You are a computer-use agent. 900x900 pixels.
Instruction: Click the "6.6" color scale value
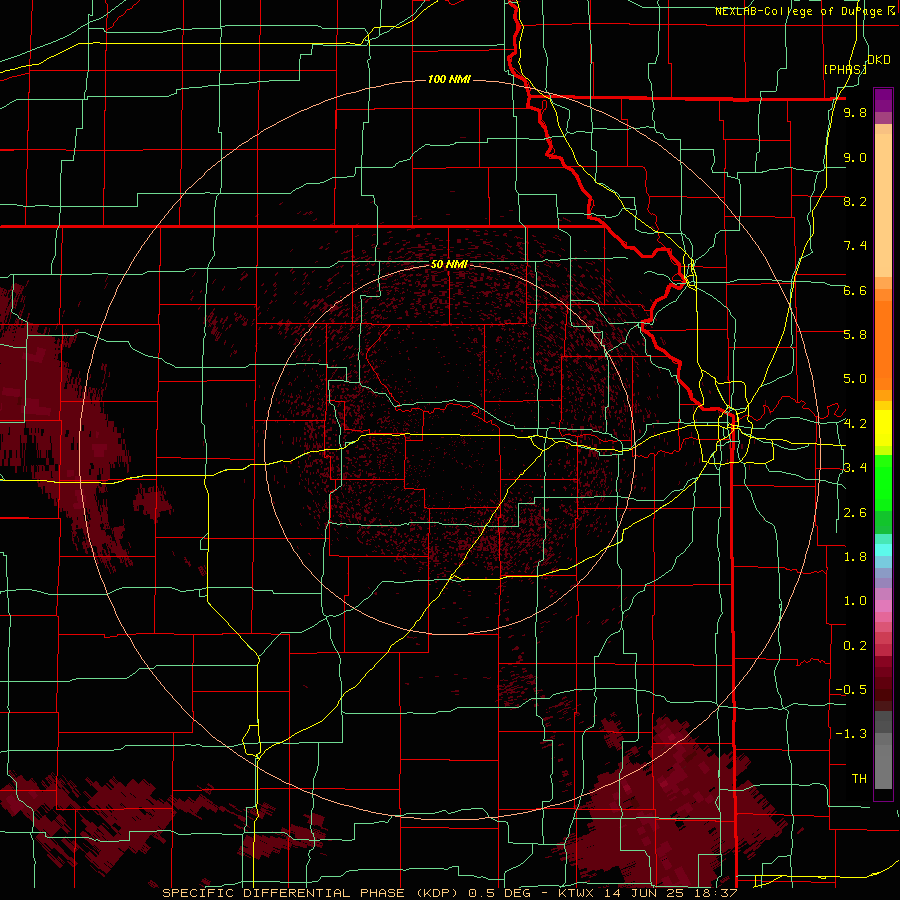[855, 290]
